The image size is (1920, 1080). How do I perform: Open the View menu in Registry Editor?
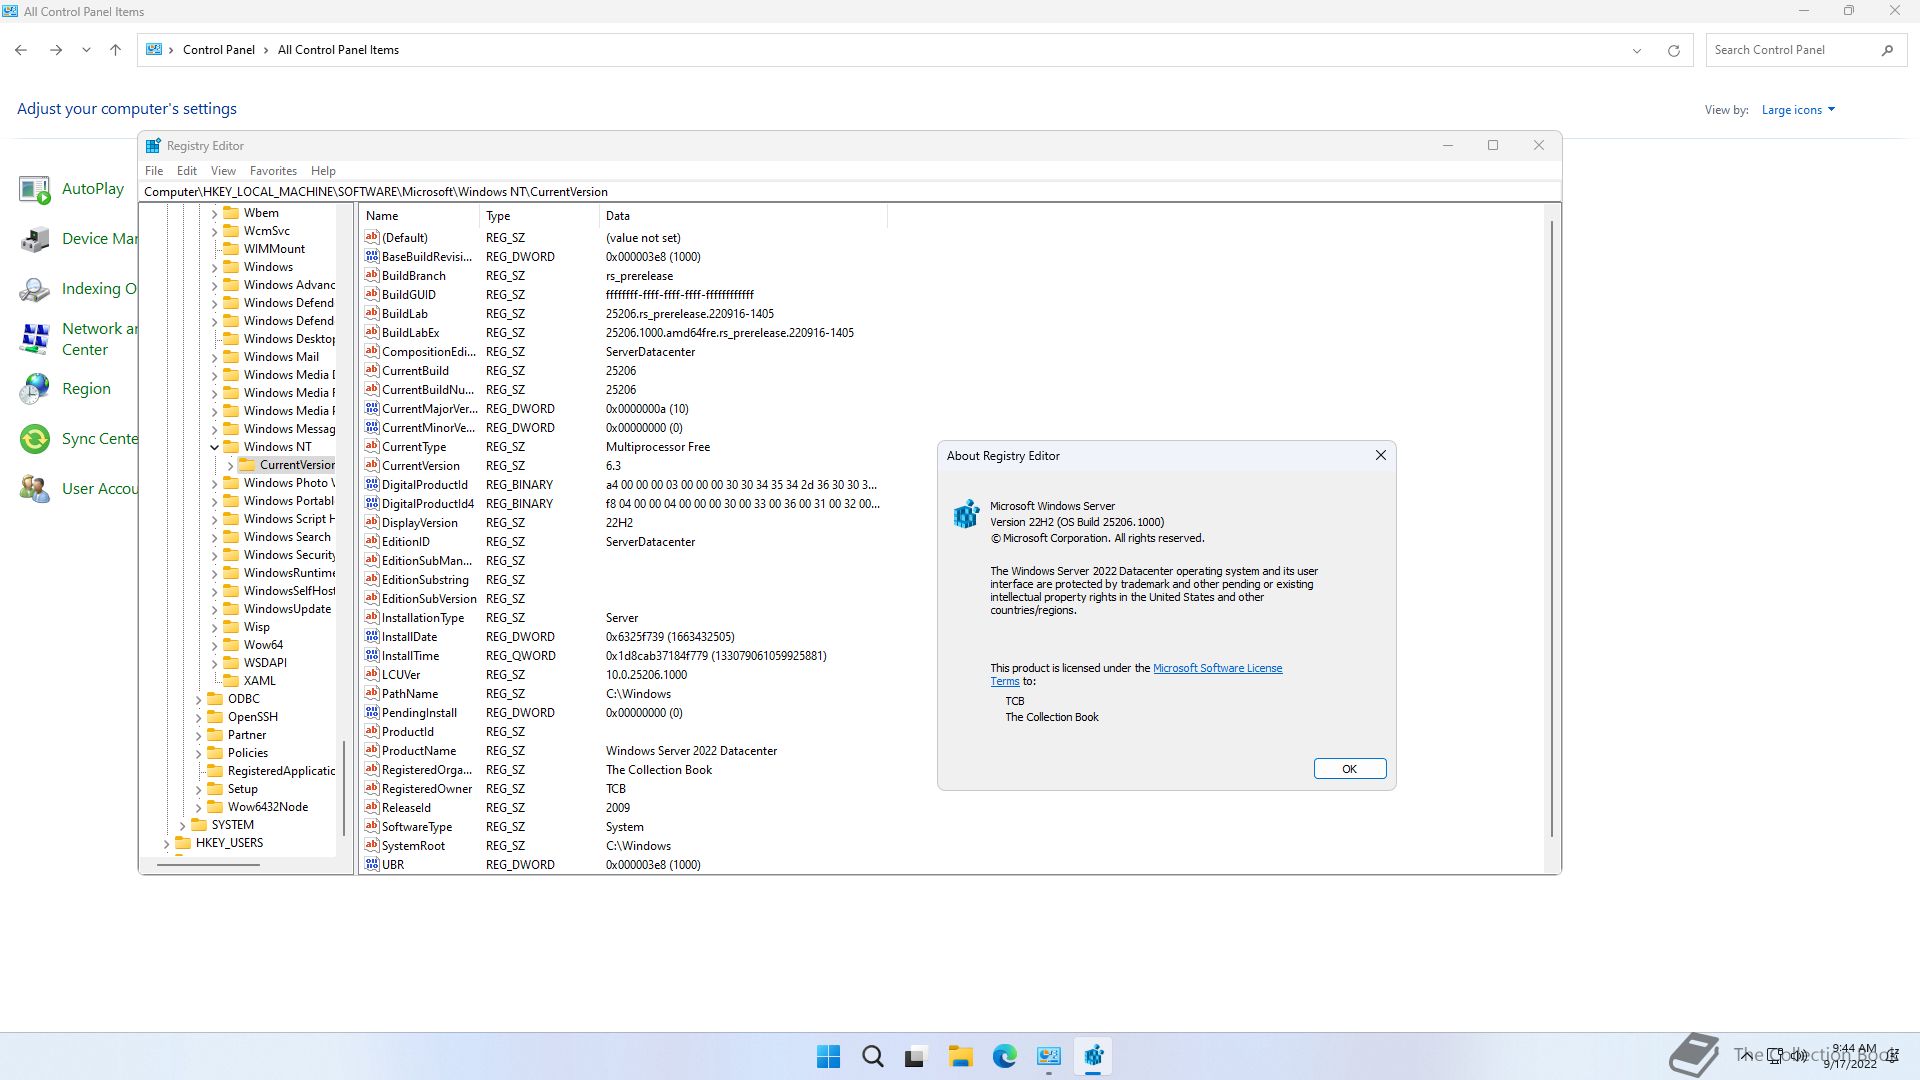[x=223, y=171]
